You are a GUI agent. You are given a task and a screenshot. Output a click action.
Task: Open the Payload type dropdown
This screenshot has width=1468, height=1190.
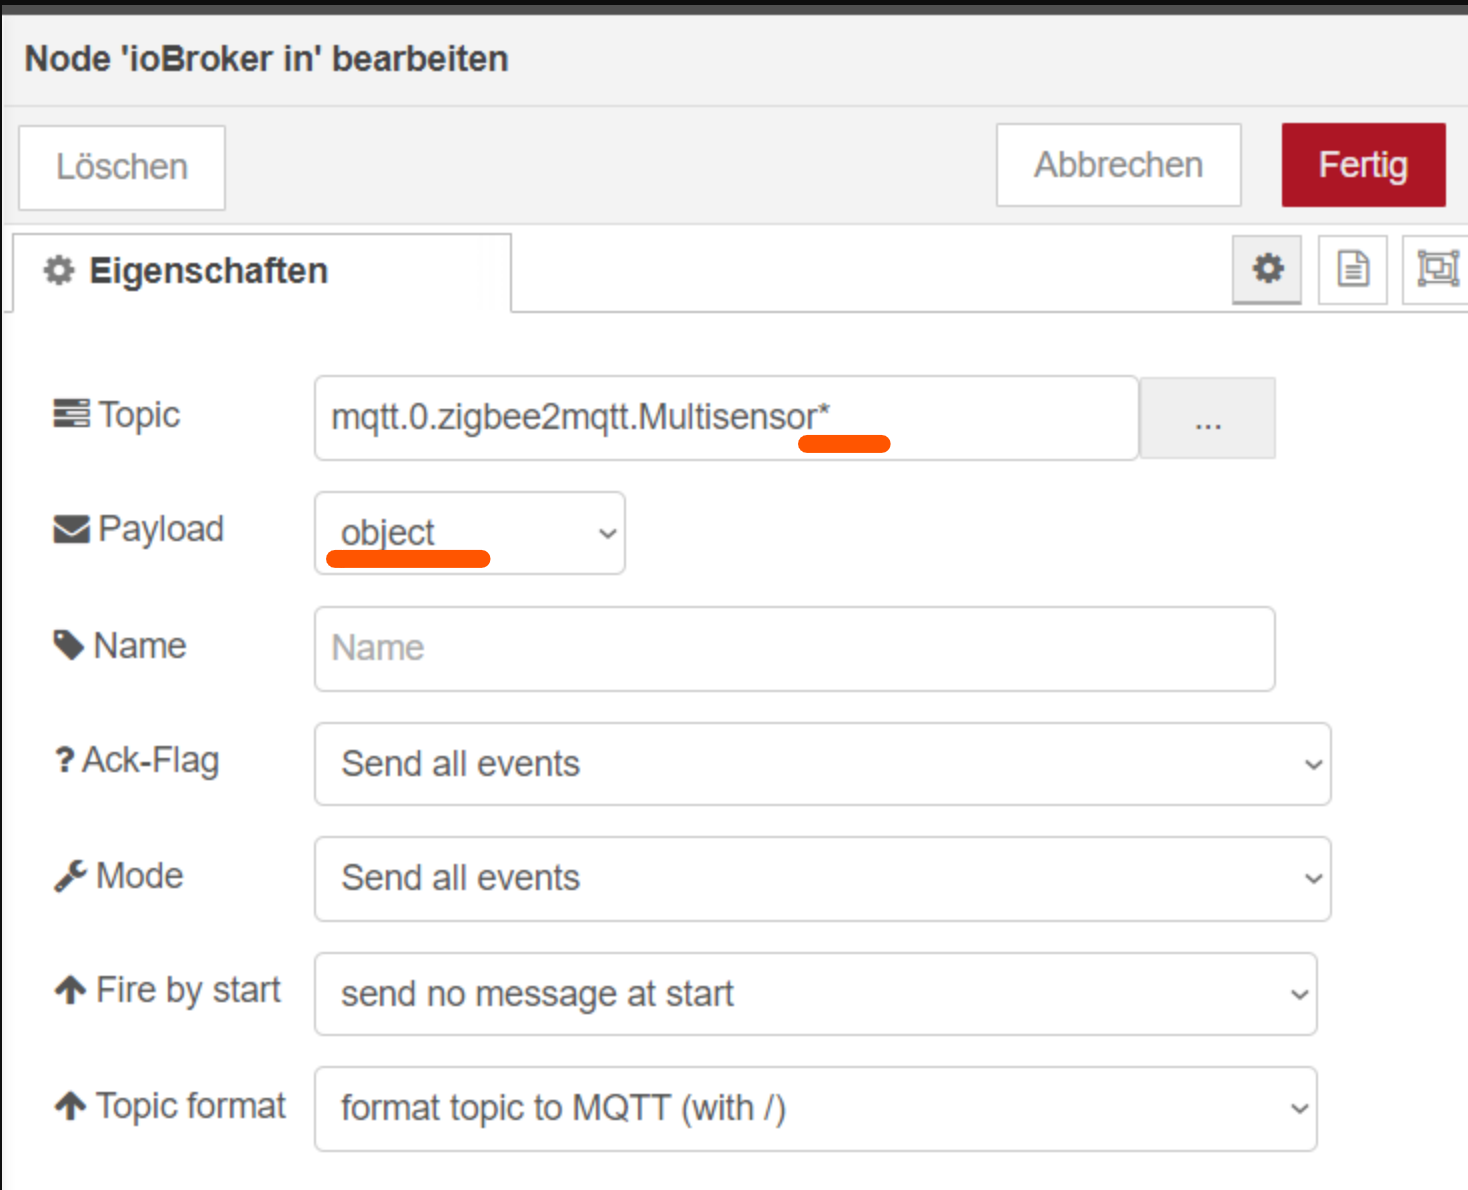pos(470,533)
